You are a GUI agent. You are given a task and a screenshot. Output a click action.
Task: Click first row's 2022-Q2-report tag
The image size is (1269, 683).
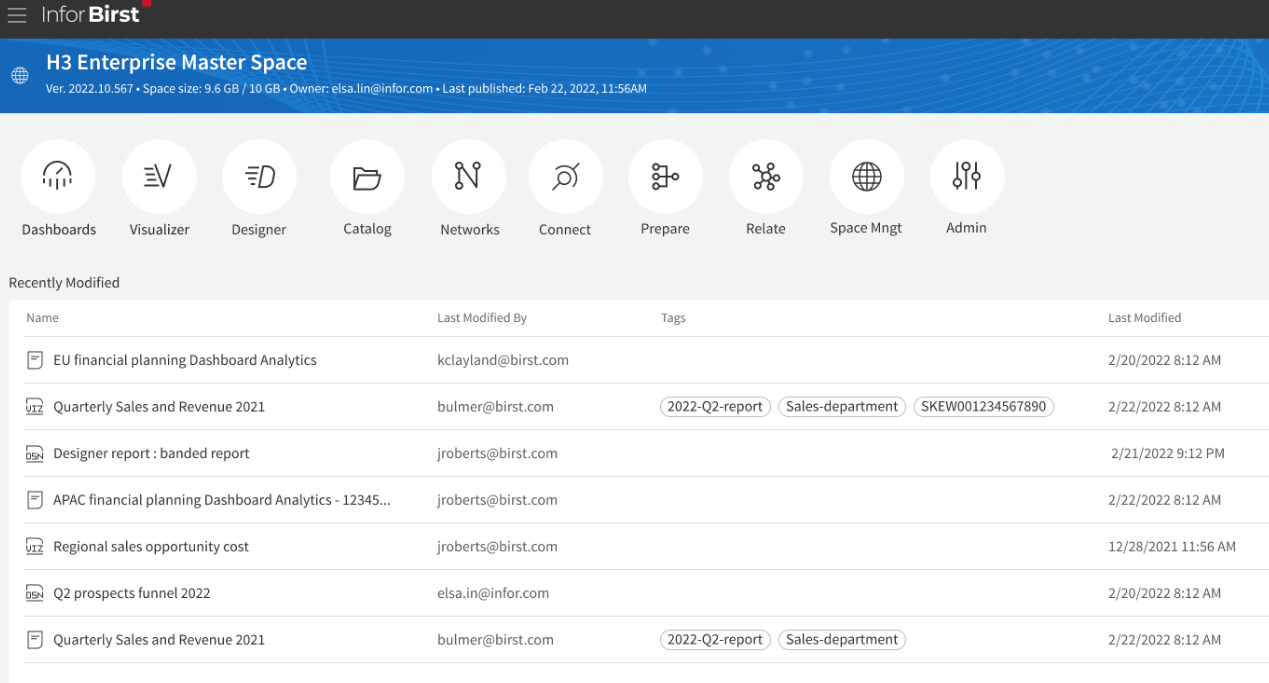[x=715, y=407]
